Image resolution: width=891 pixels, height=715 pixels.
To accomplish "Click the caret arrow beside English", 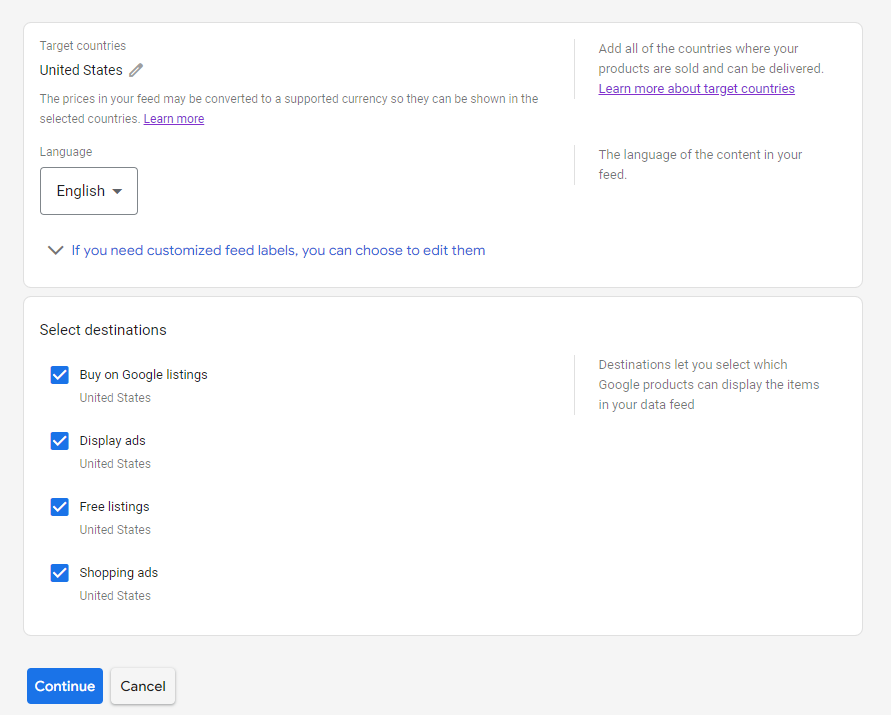I will 117,192.
